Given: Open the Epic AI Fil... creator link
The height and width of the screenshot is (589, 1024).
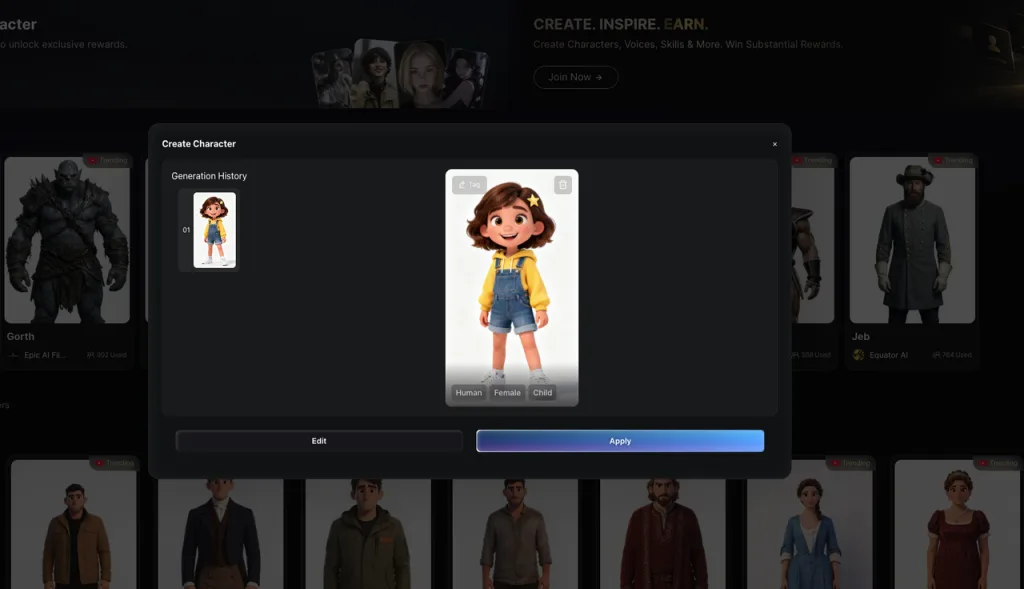Looking at the screenshot, I should coord(45,355).
